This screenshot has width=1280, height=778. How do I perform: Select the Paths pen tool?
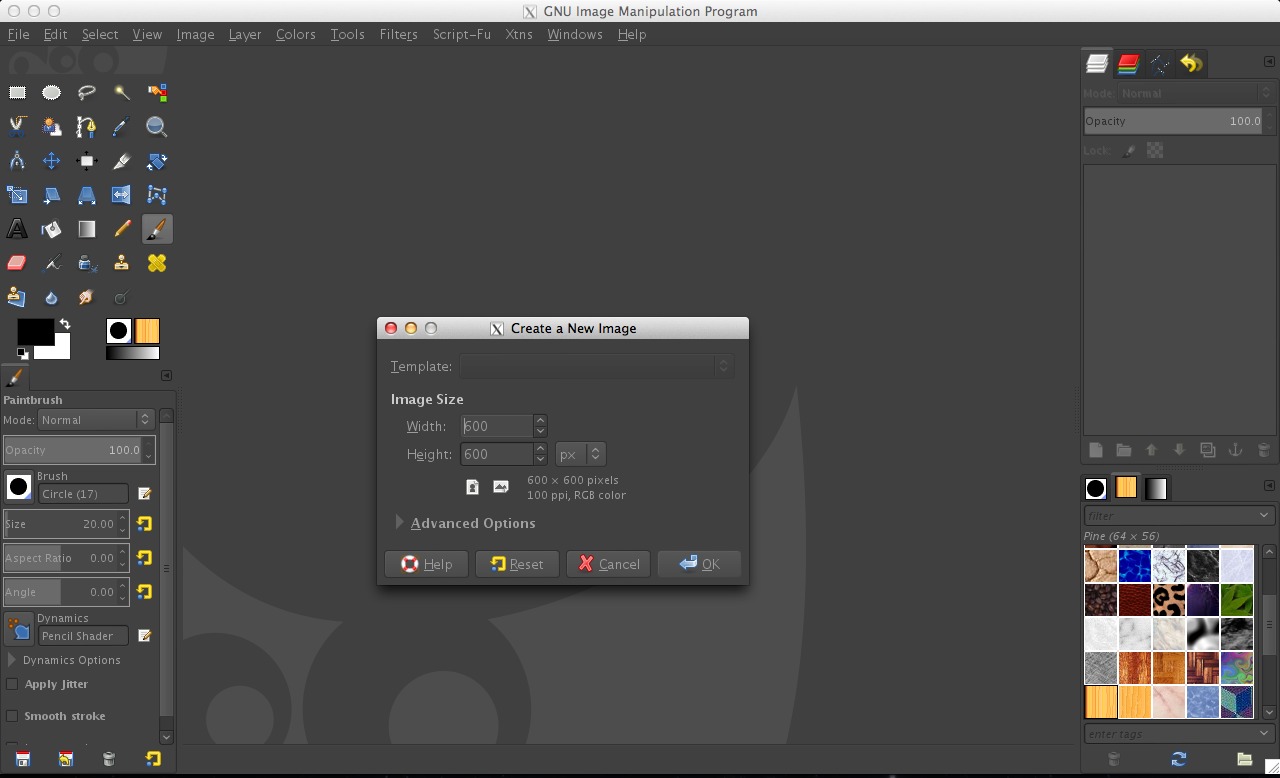[x=87, y=127]
